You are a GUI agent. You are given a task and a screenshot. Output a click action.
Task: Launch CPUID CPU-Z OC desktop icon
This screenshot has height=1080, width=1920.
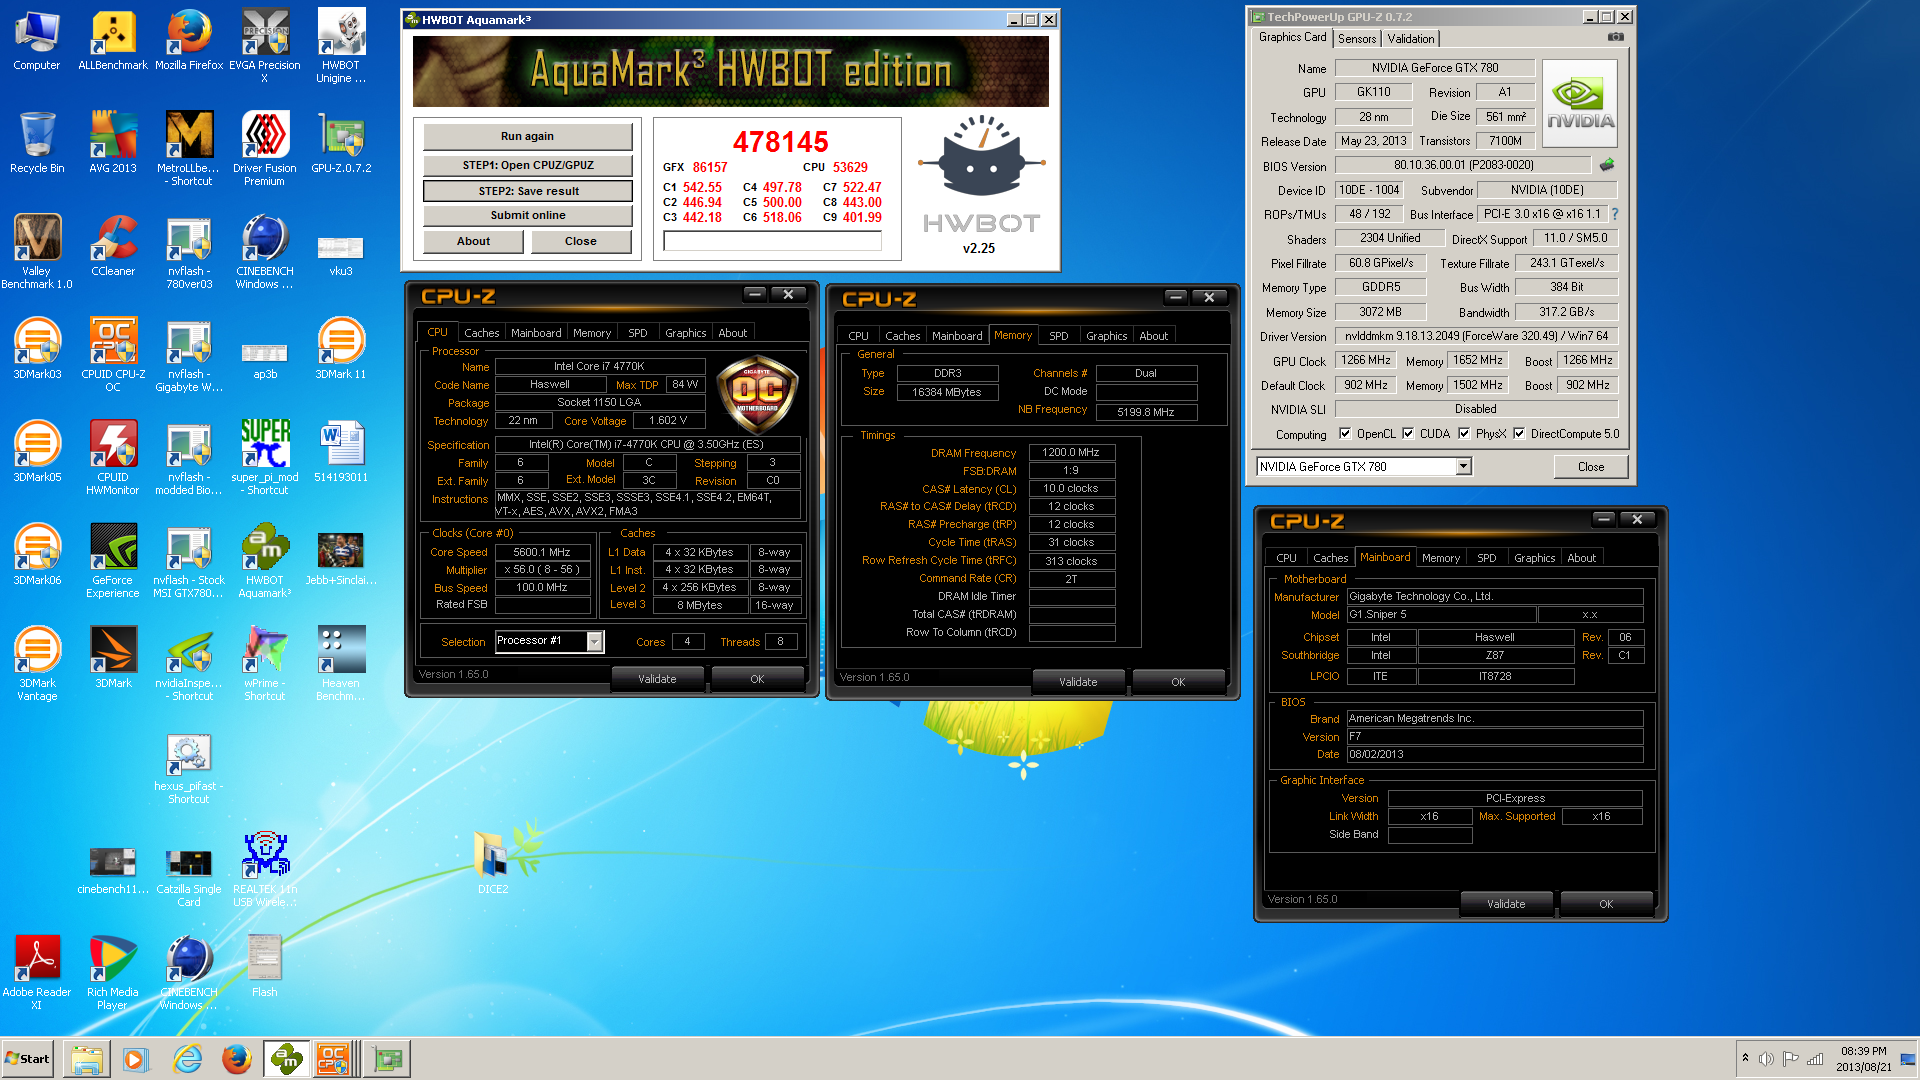pyautogui.click(x=113, y=355)
